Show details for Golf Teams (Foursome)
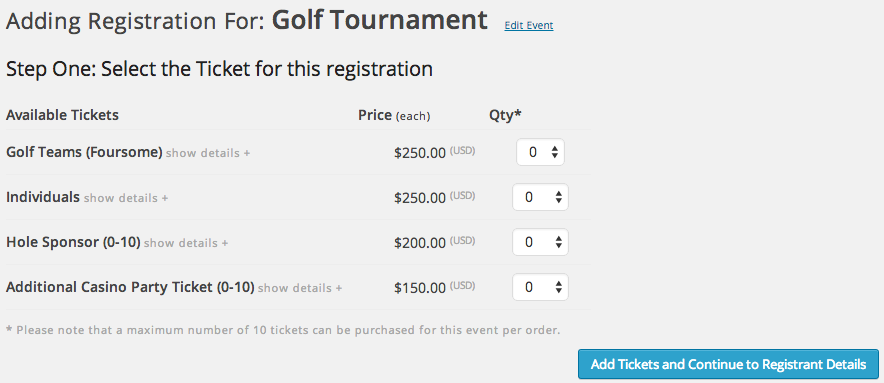The height and width of the screenshot is (383, 884). click(x=208, y=153)
